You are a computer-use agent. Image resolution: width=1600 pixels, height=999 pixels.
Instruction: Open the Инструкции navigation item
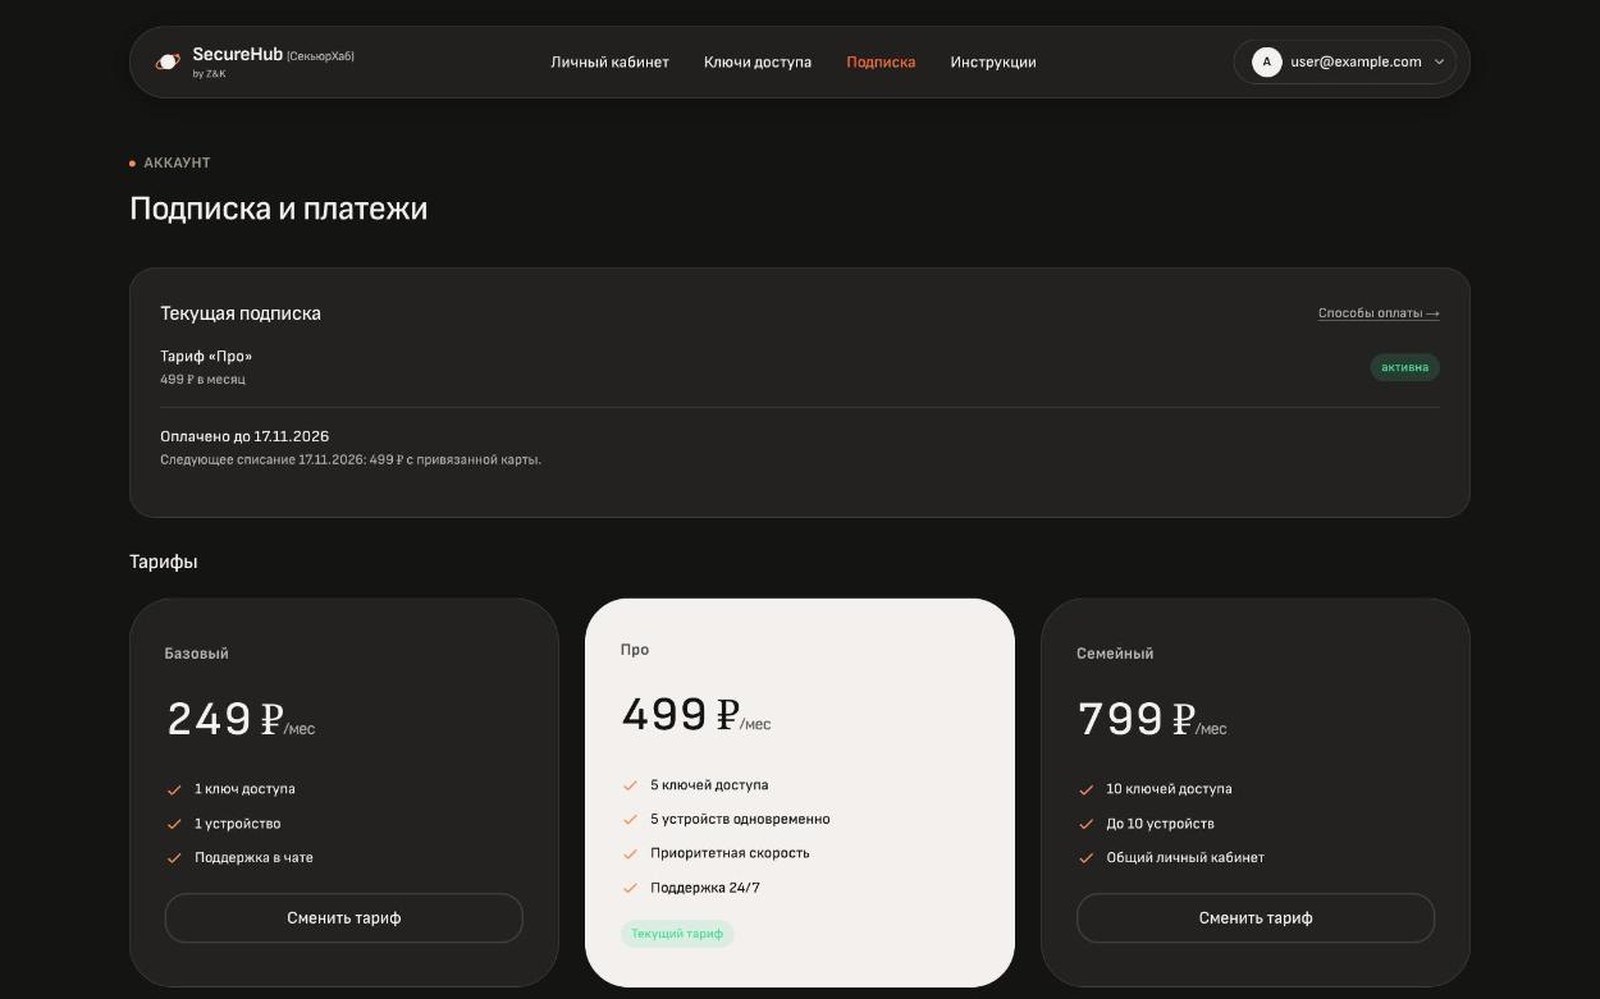coord(993,62)
